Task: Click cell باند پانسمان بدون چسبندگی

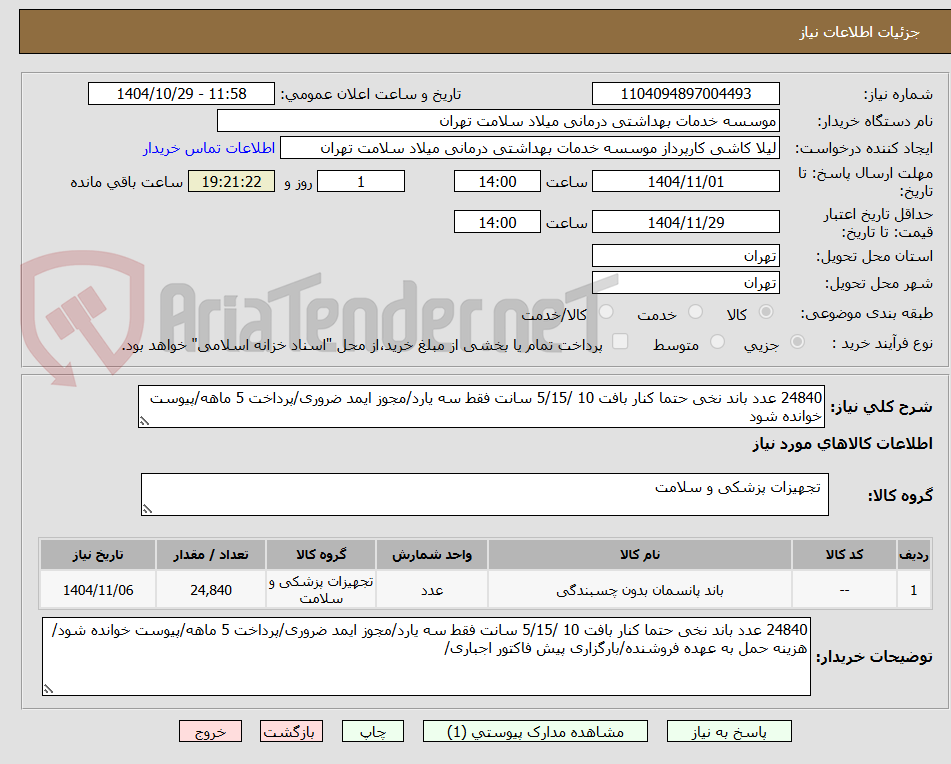Action: pyautogui.click(x=640, y=590)
